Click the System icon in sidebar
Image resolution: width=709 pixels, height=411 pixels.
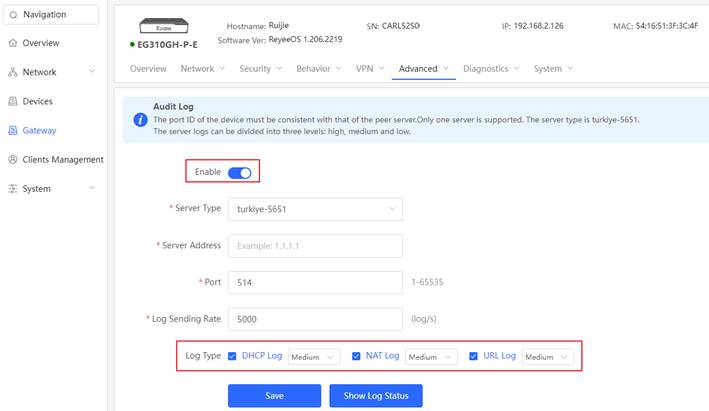[12, 188]
